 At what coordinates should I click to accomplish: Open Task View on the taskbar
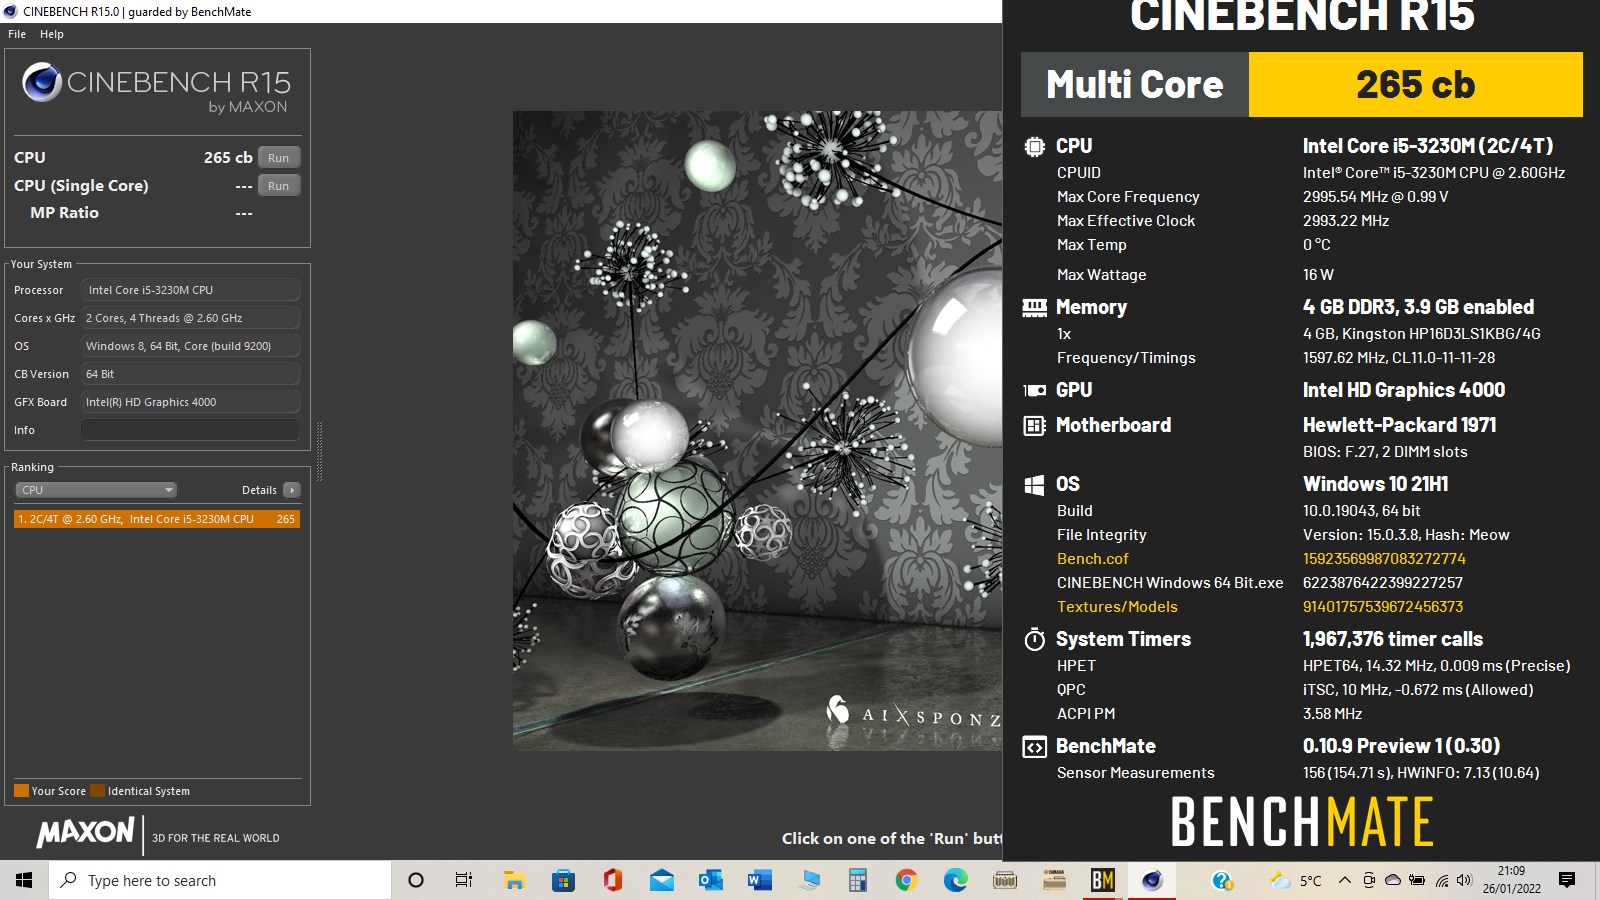[464, 880]
